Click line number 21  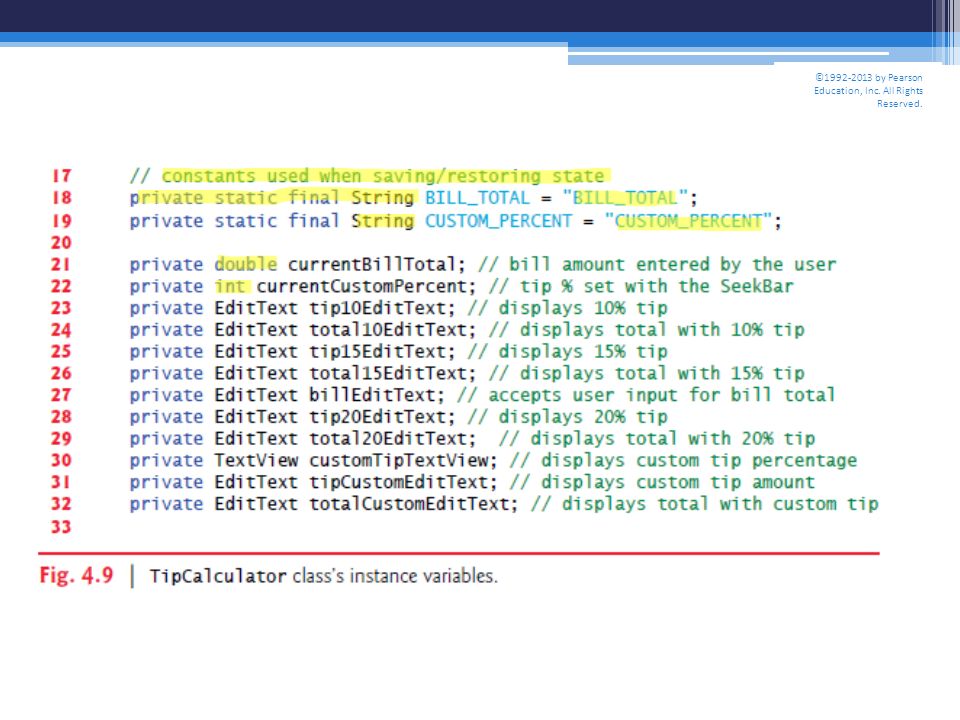61,264
